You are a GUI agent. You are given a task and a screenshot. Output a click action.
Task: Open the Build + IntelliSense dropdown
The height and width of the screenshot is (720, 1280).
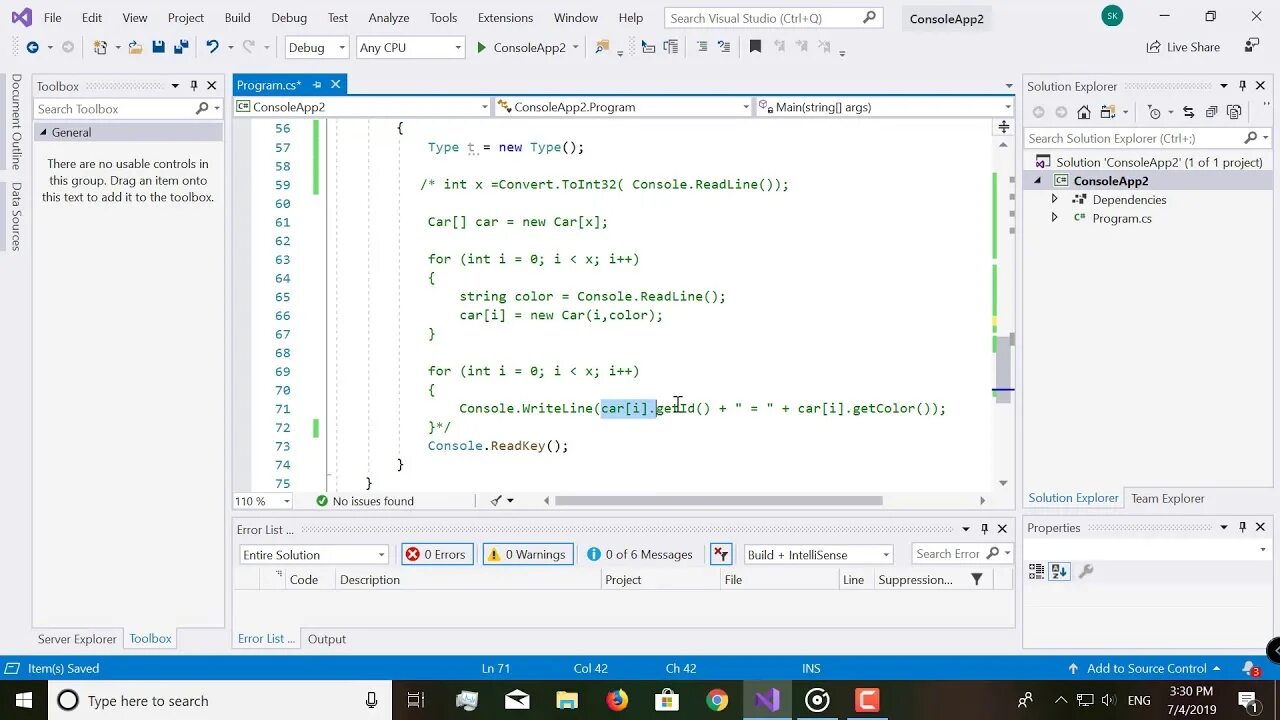pyautogui.click(x=818, y=554)
